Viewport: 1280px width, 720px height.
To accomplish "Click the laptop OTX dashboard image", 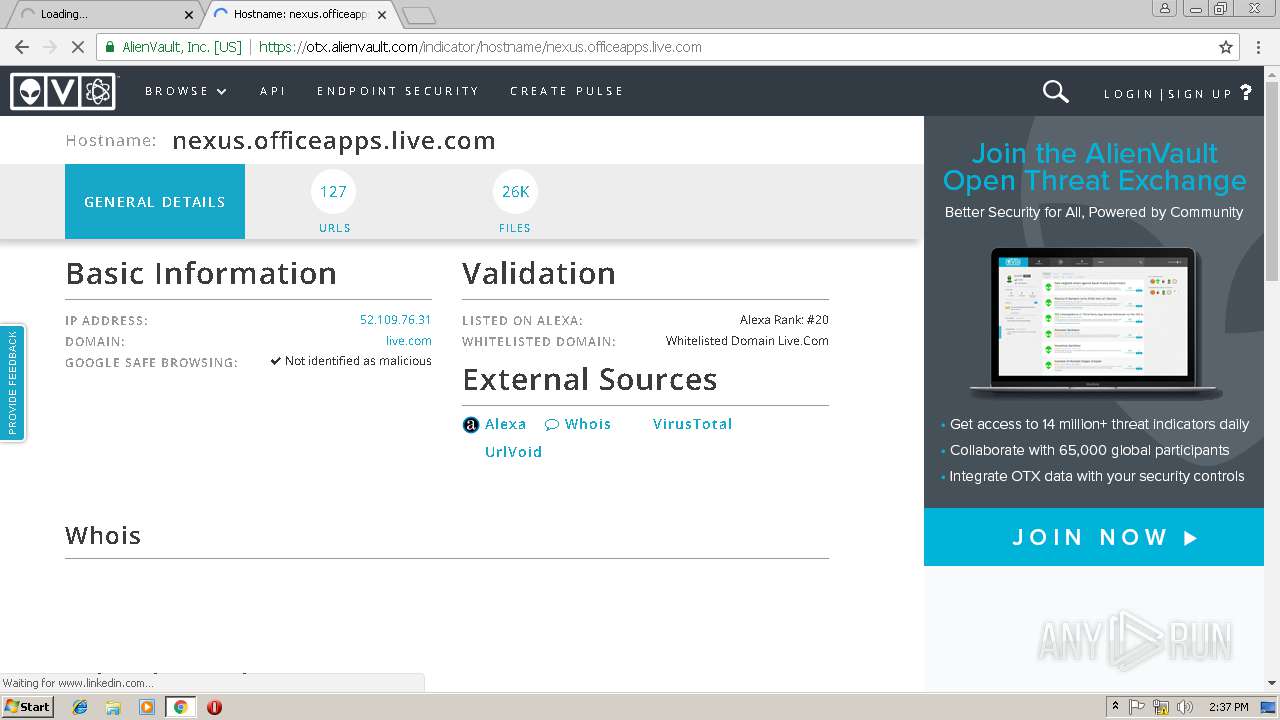I will (x=1094, y=323).
